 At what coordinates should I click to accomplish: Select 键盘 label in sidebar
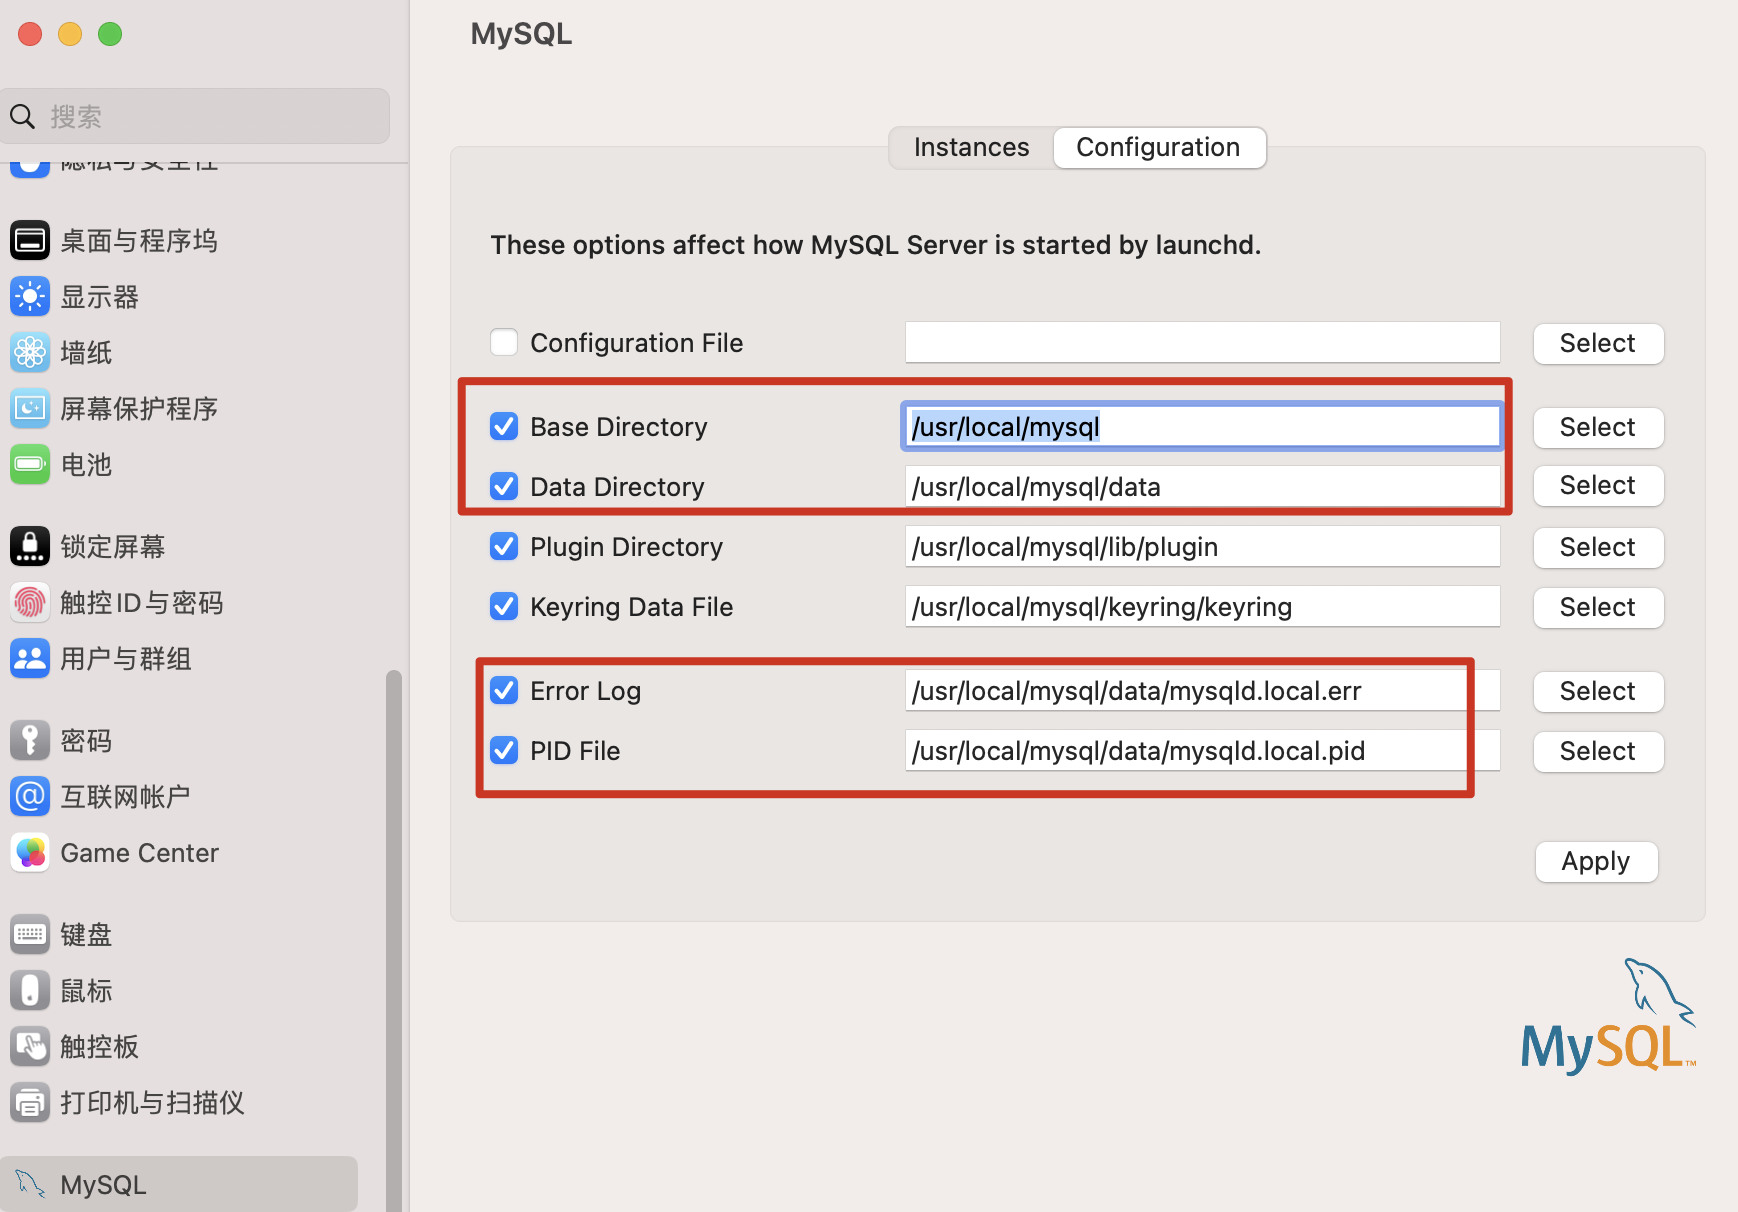(x=86, y=935)
